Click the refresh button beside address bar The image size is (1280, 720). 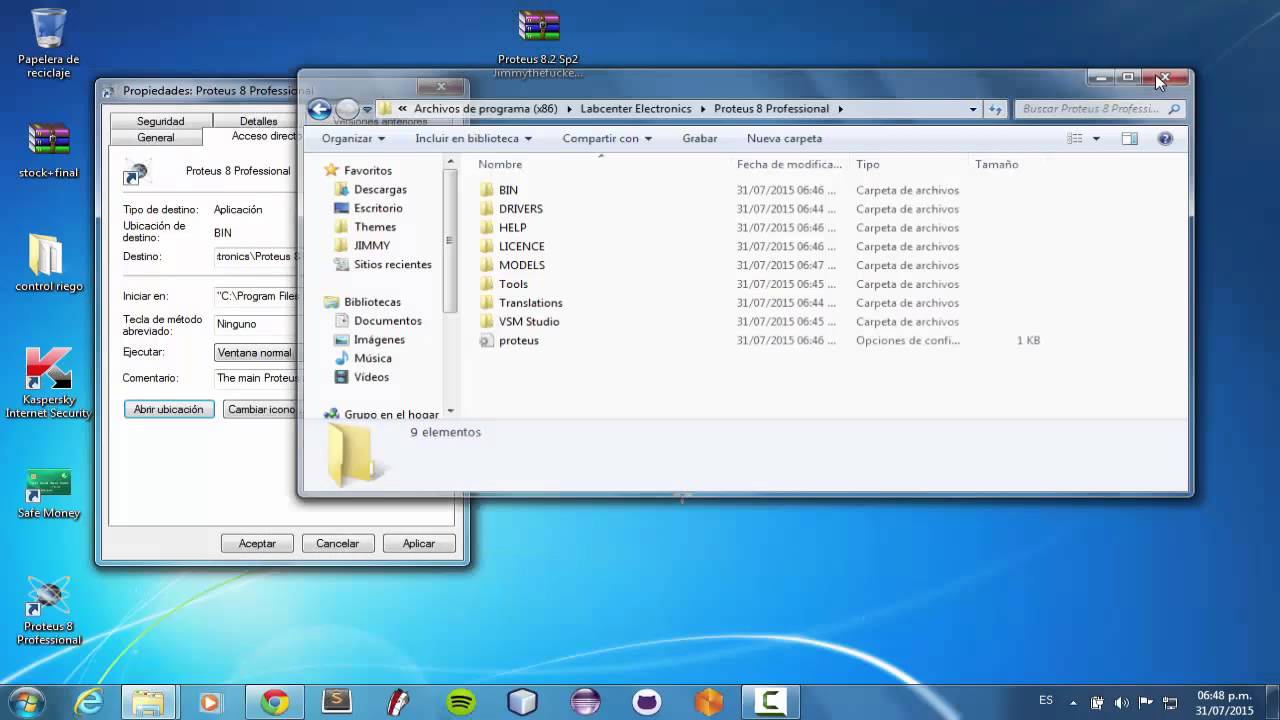995,109
